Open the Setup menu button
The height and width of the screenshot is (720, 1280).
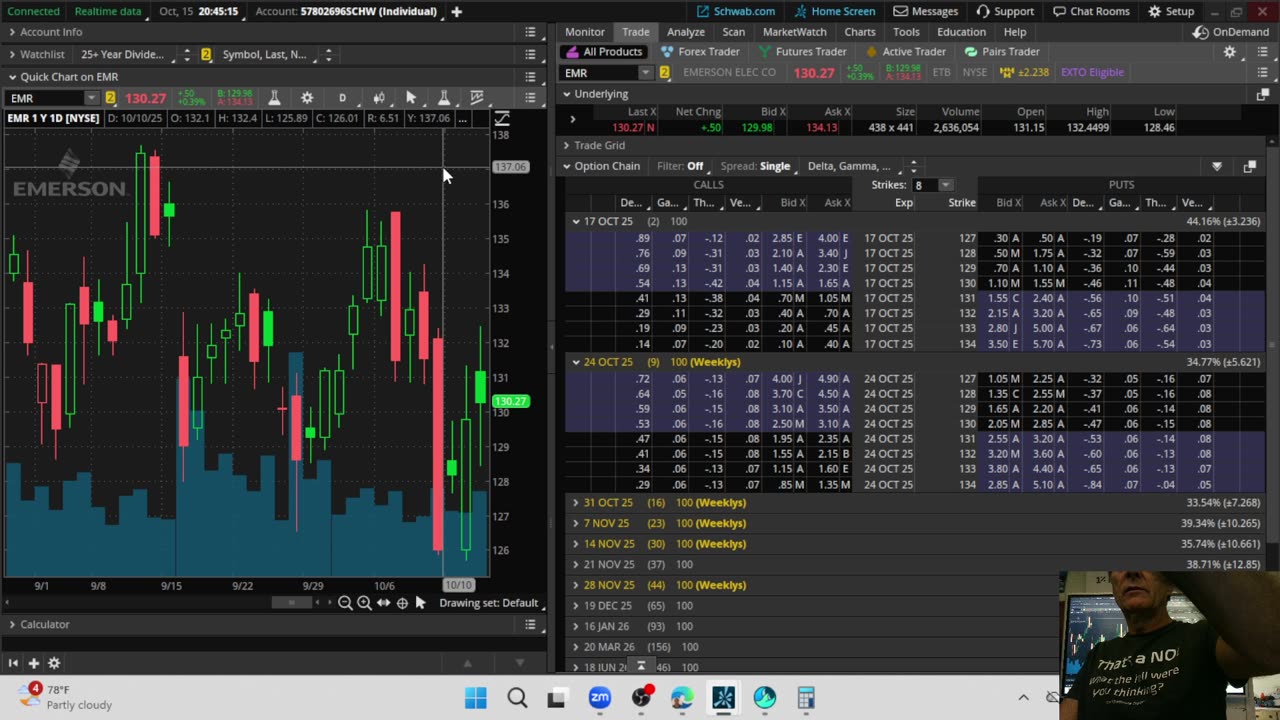pos(1171,11)
